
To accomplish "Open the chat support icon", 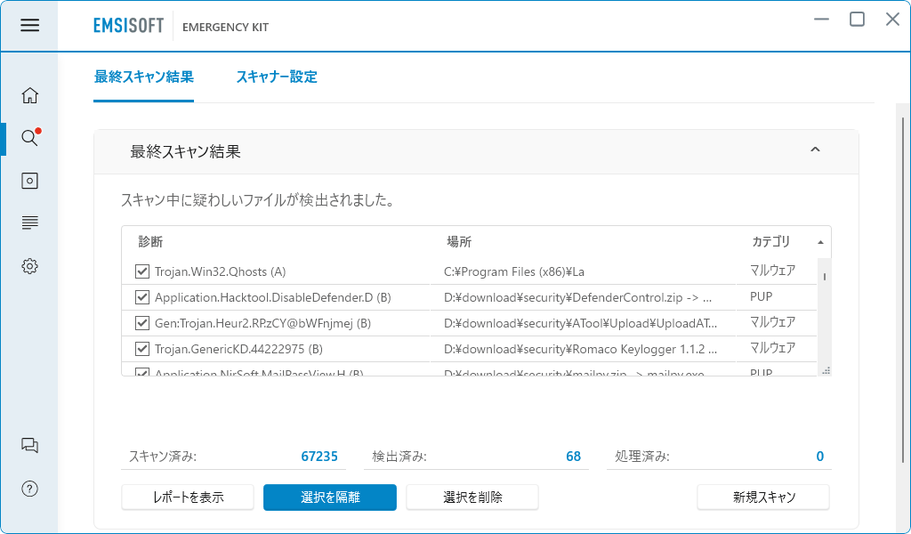I will tap(30, 445).
